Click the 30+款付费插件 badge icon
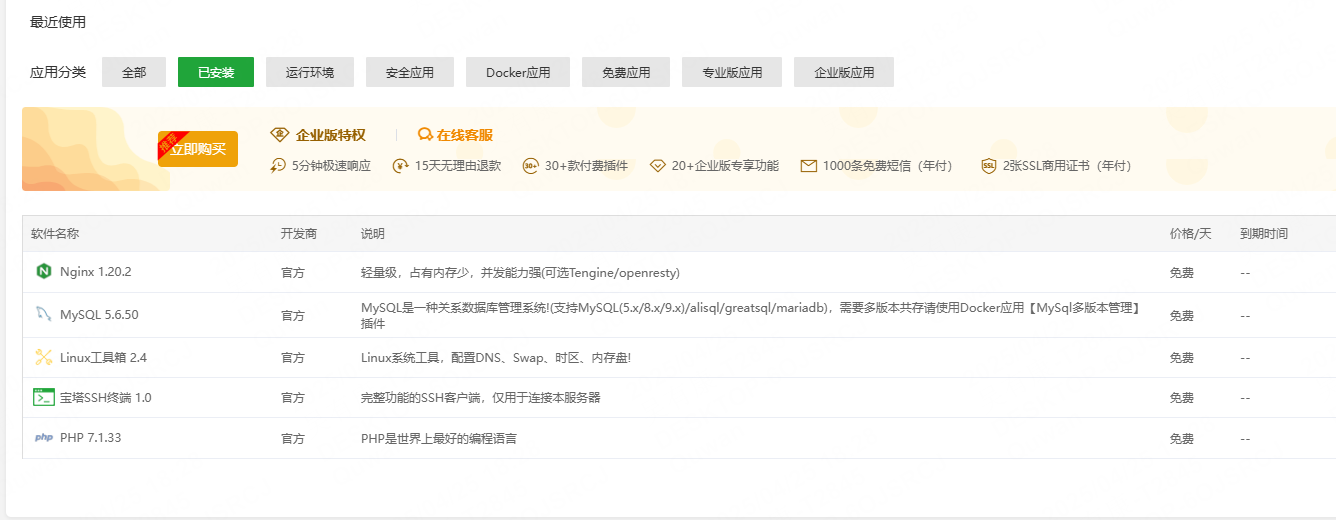The width and height of the screenshot is (1336, 520). point(531,166)
